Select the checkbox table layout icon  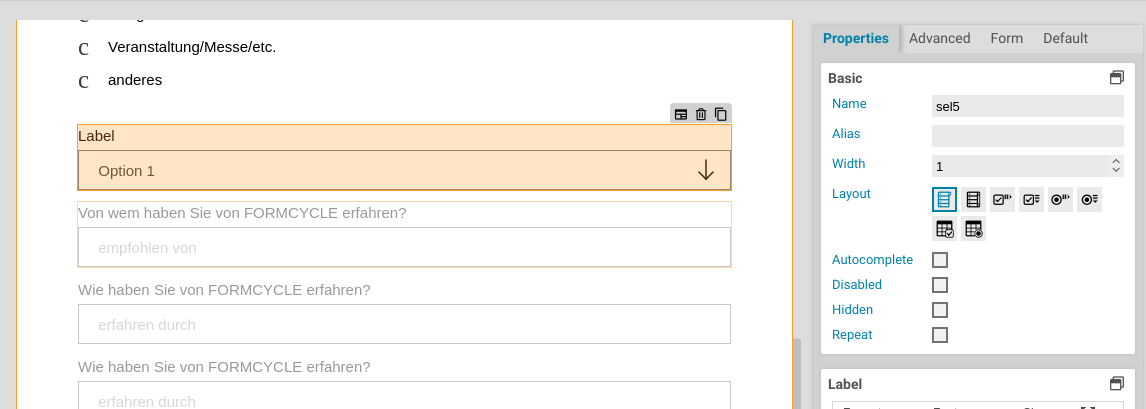tap(945, 229)
